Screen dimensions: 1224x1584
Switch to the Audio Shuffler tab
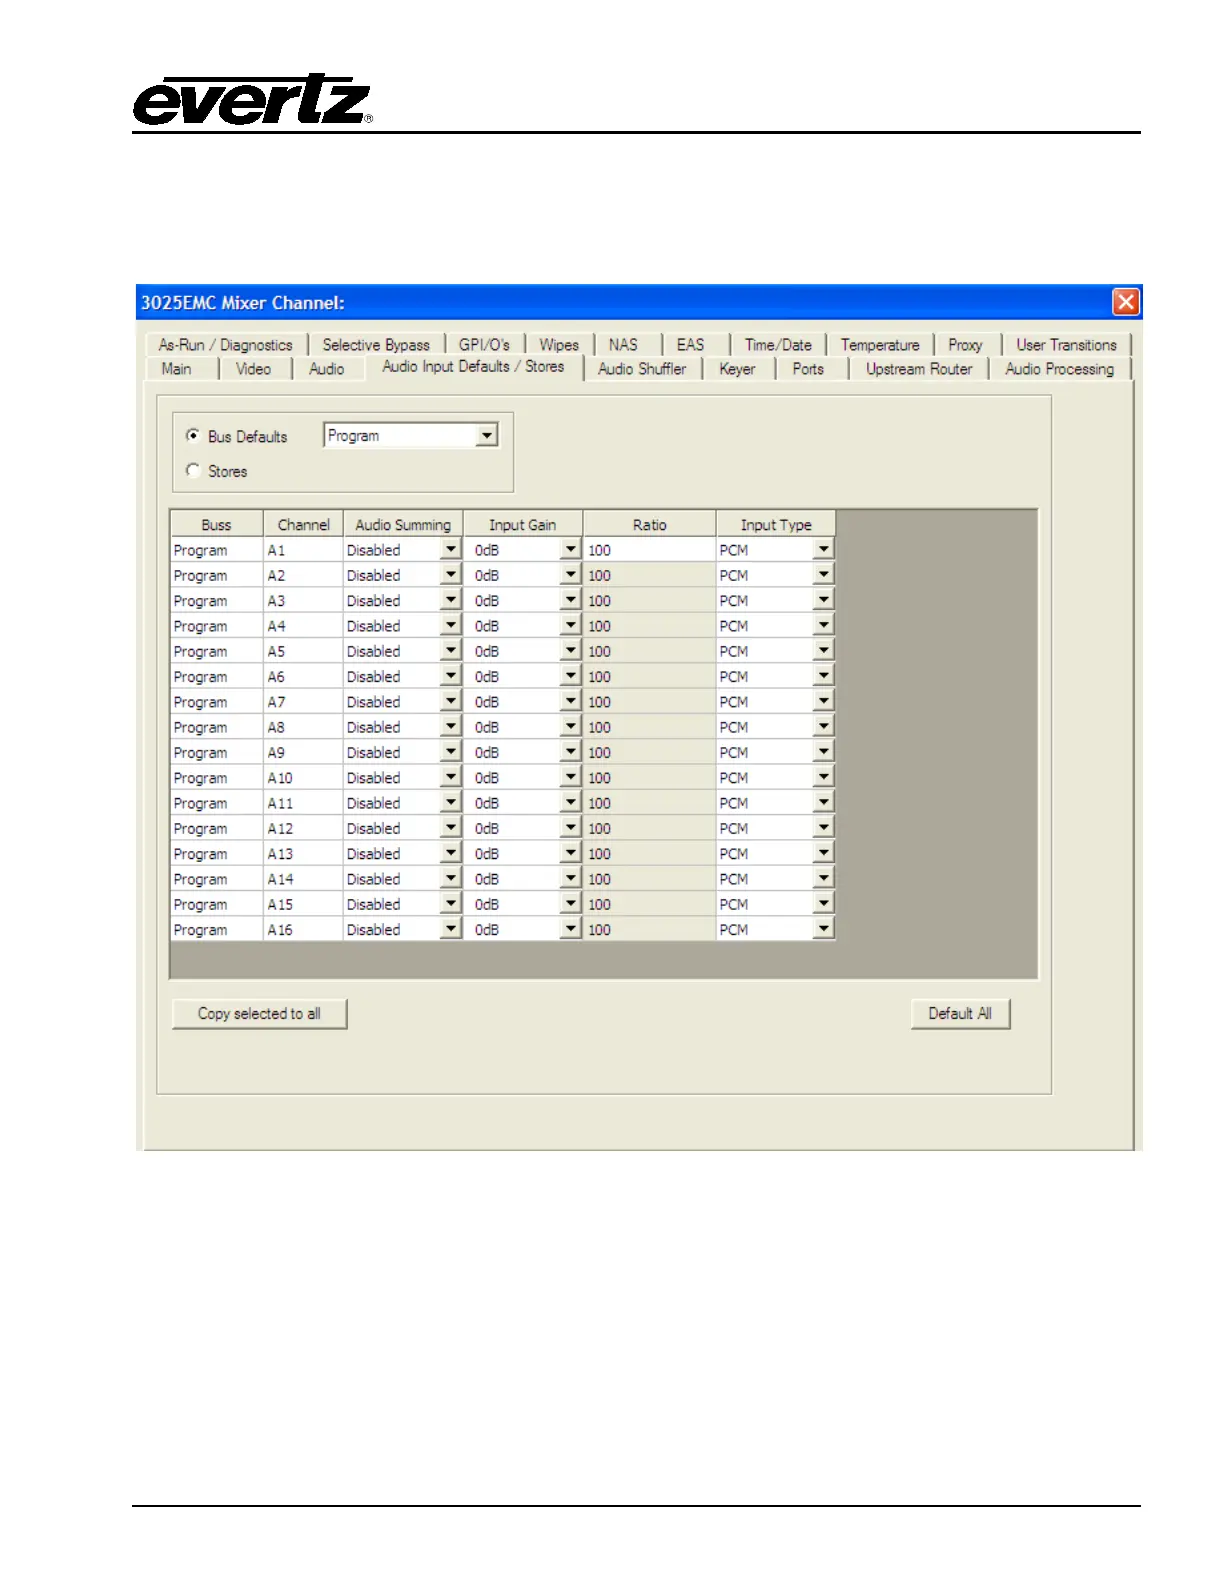click(x=641, y=369)
